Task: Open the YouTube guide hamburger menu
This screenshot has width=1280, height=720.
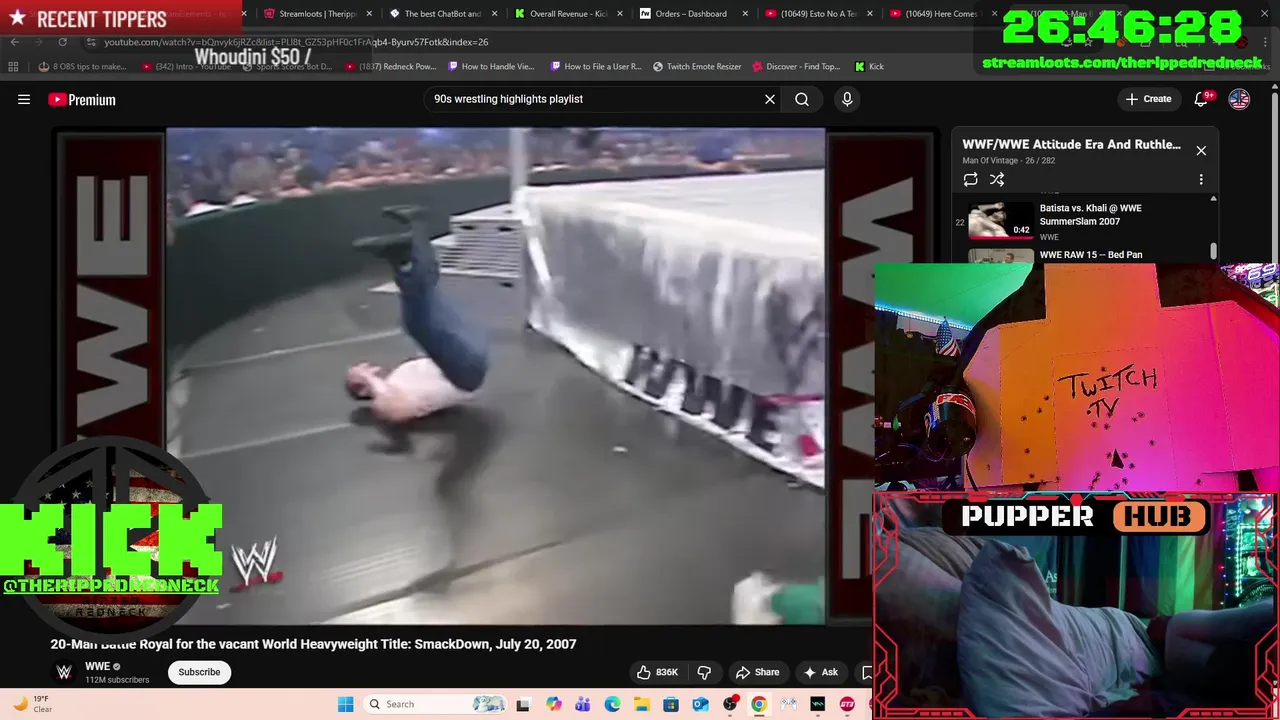Action: [24, 99]
